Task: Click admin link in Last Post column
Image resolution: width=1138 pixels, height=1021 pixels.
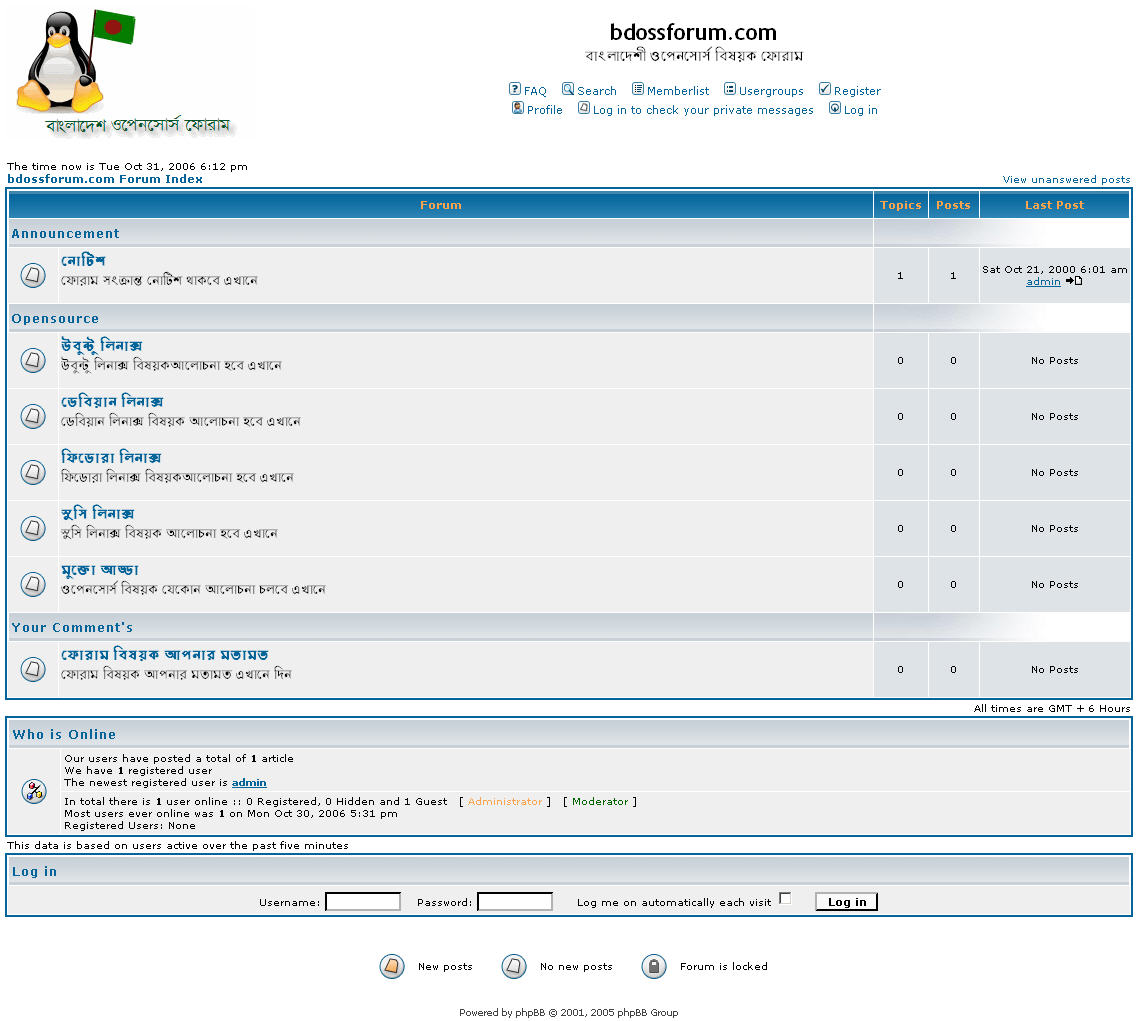Action: coord(1043,282)
